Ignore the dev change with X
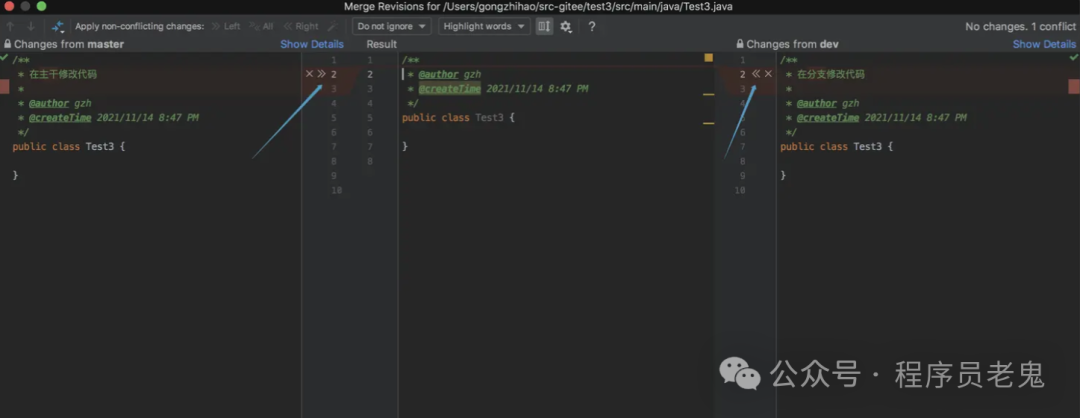 (768, 74)
